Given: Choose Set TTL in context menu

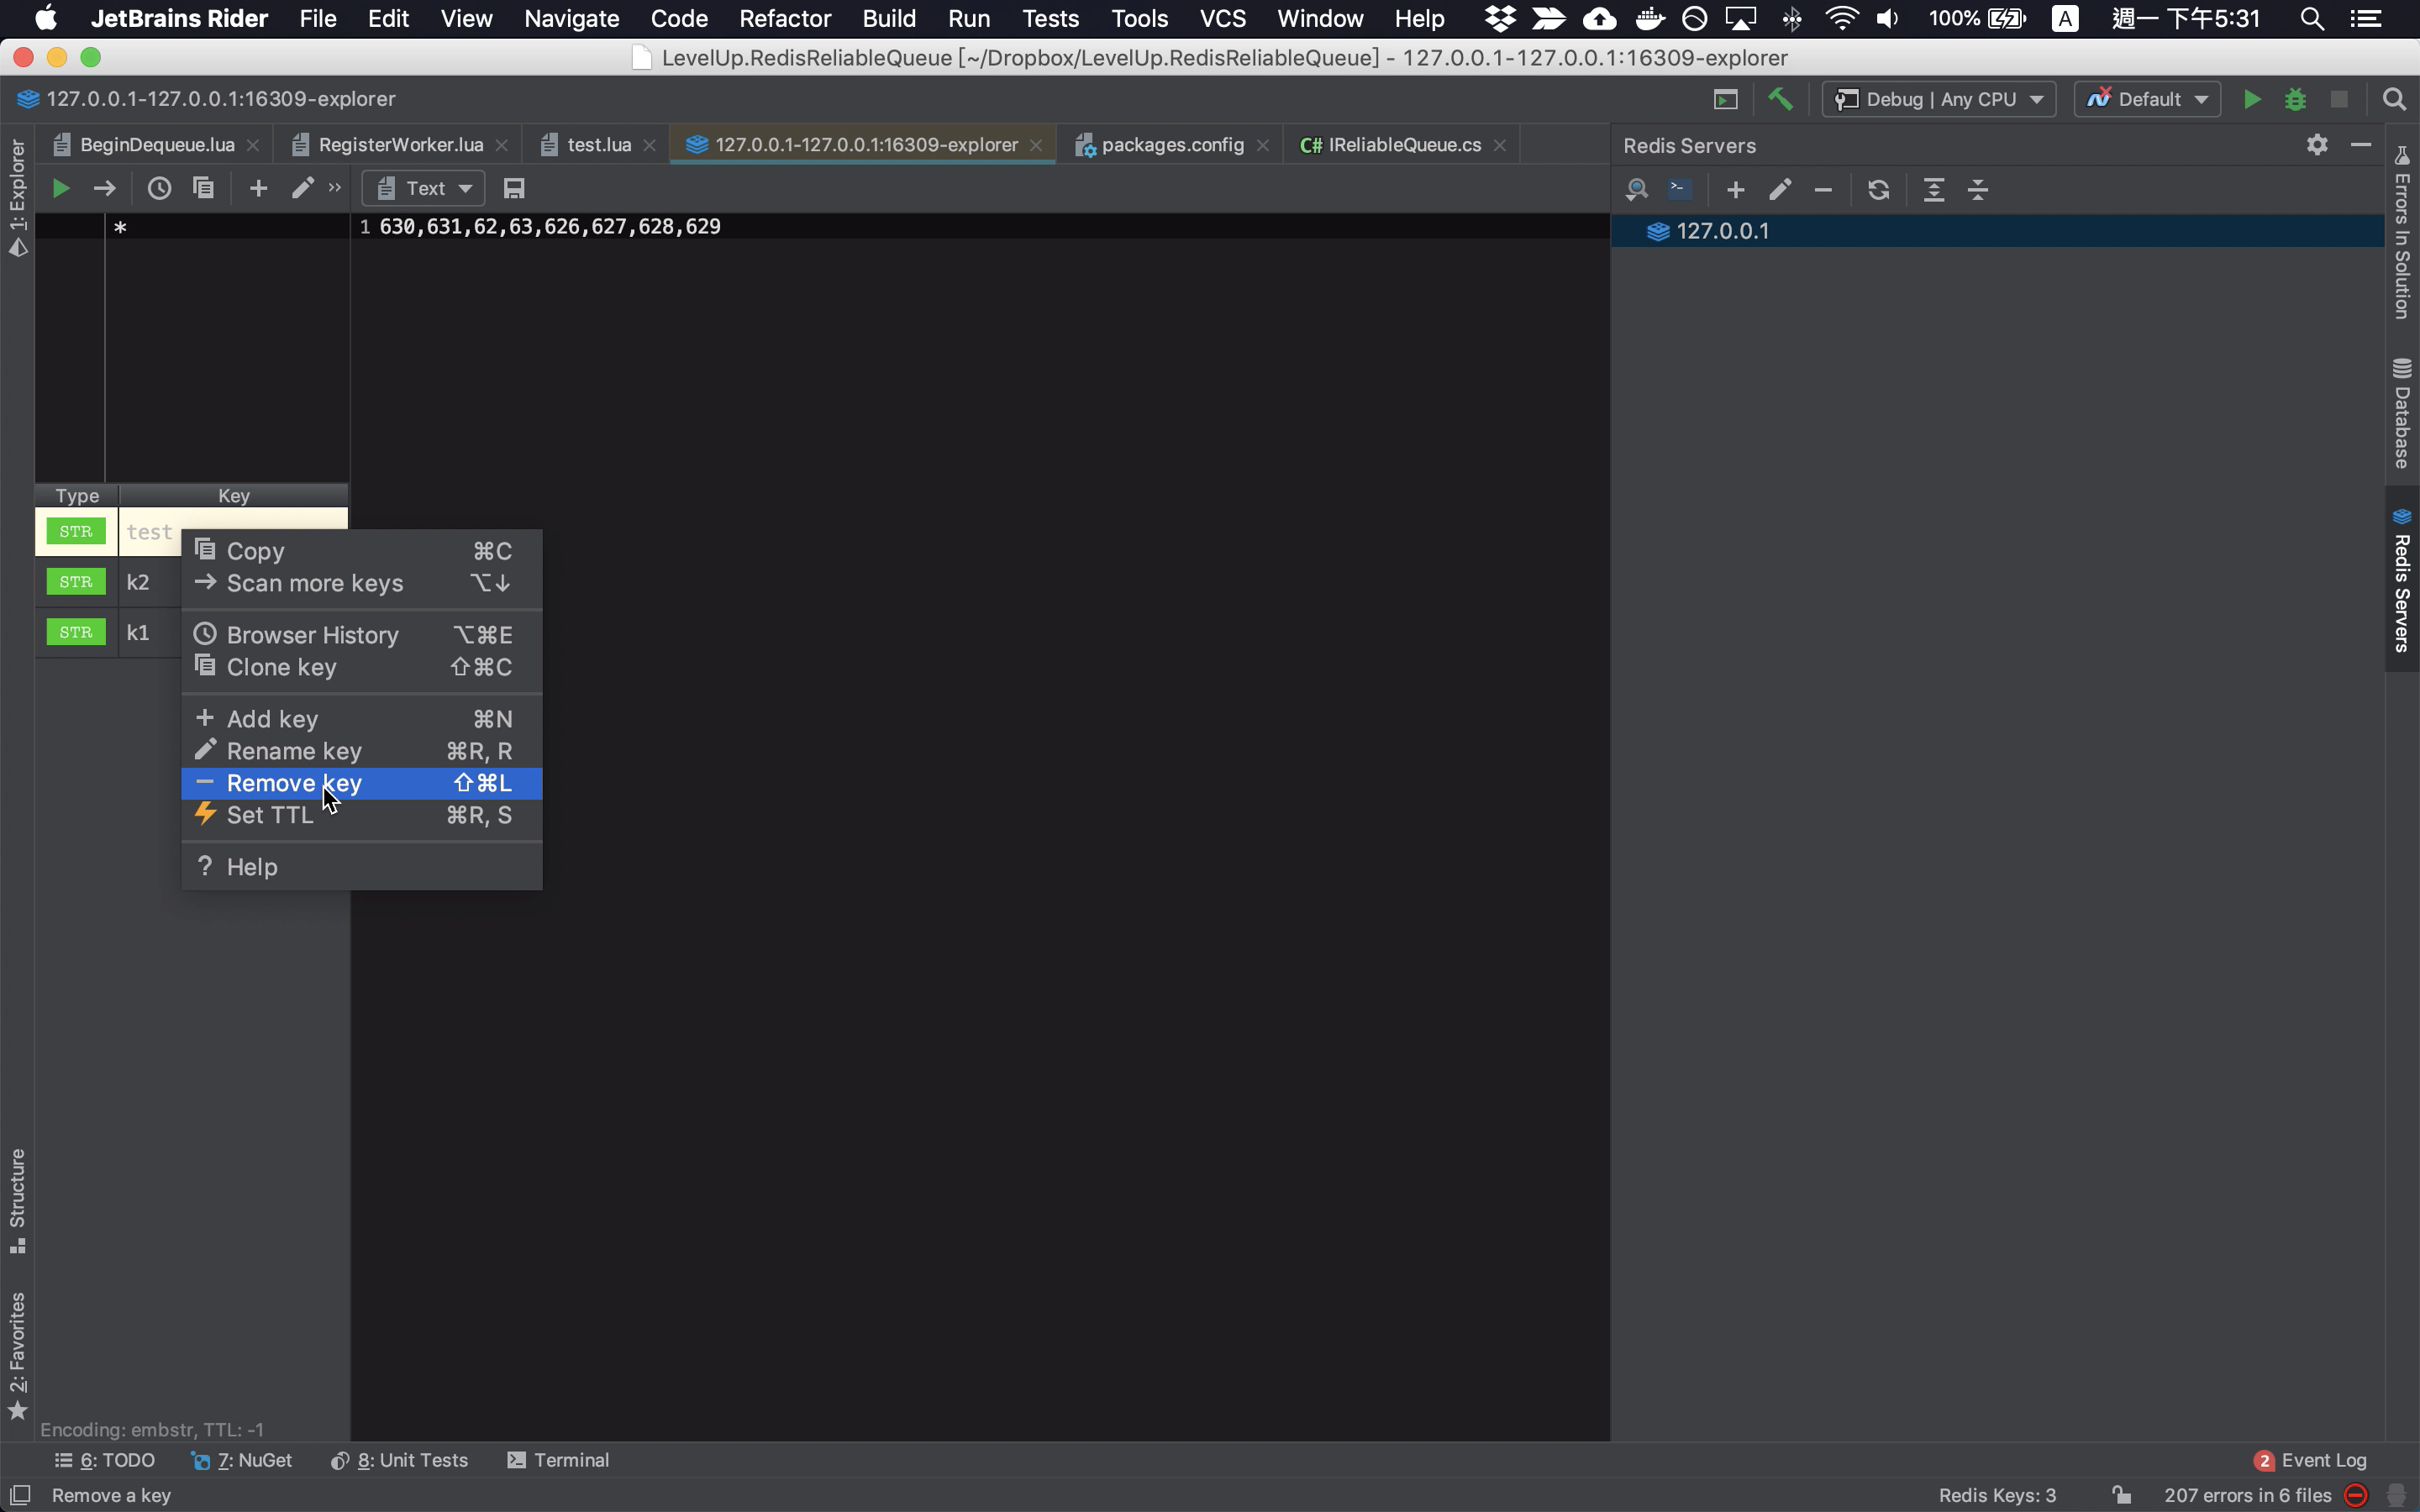Looking at the screenshot, I should click(x=361, y=815).
